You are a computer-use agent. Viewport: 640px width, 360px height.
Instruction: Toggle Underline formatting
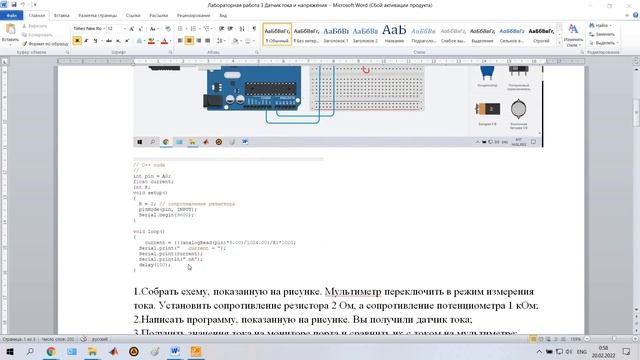click(x=95, y=41)
